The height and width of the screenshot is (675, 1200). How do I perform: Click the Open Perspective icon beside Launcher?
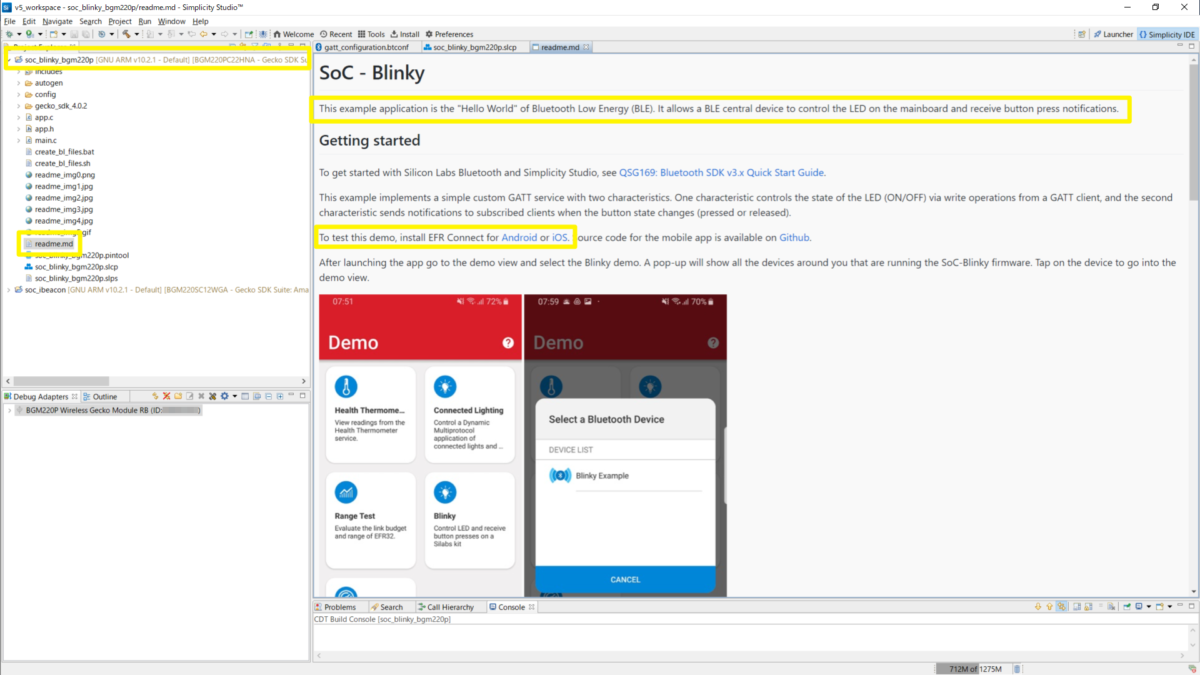pyautogui.click(x=1080, y=34)
